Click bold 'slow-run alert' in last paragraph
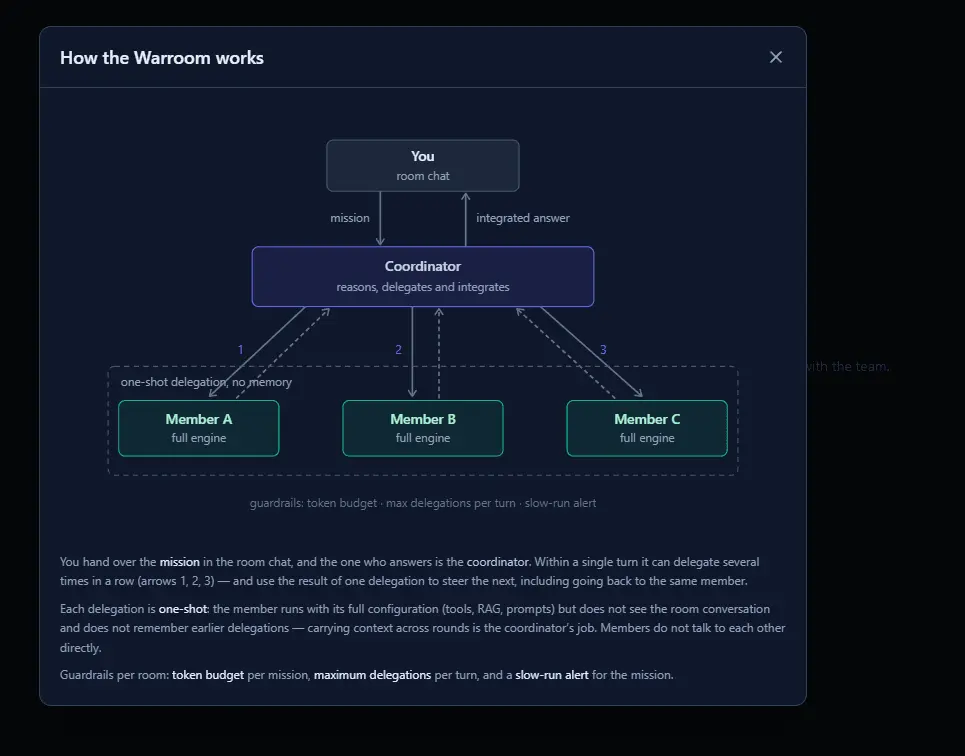This screenshot has height=756, width=965. 551,675
